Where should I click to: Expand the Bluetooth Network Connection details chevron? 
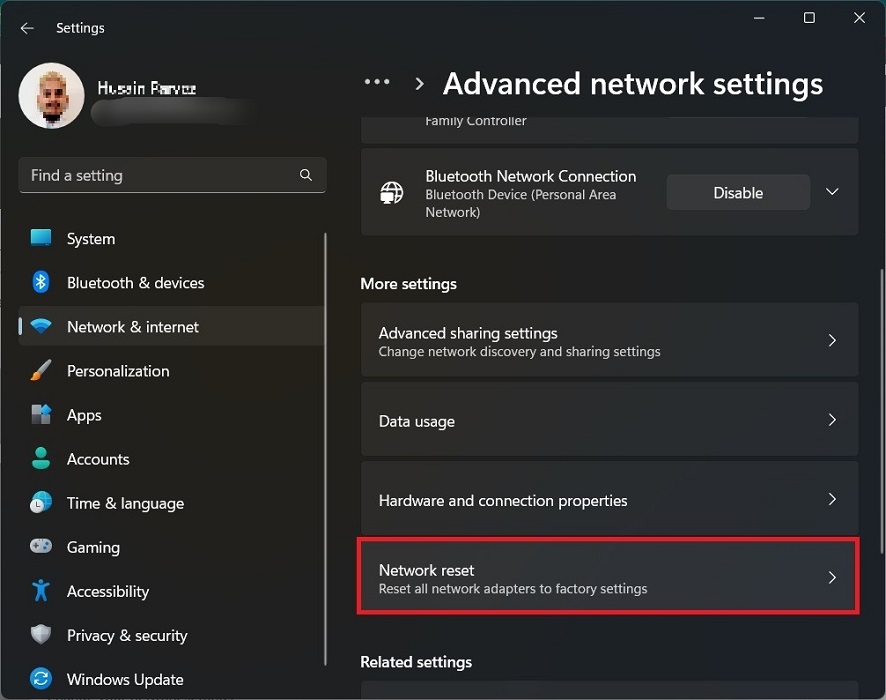(x=832, y=192)
